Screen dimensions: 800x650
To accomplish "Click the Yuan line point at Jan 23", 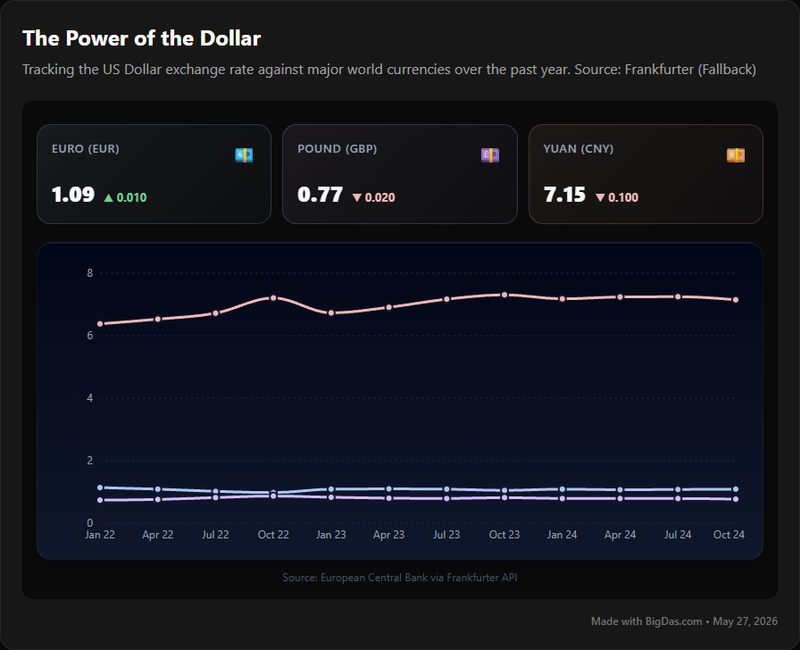I will tap(331, 313).
